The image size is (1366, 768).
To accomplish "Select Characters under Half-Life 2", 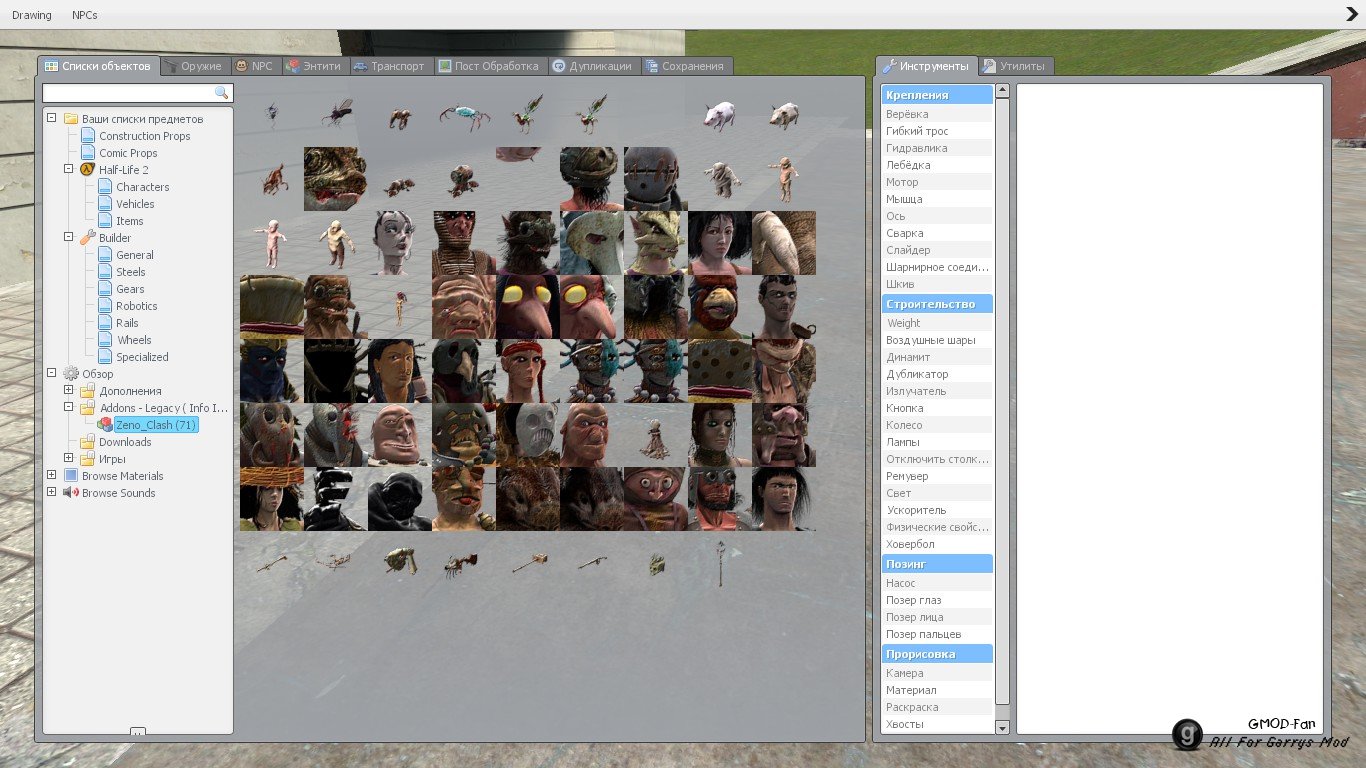I will (x=142, y=187).
